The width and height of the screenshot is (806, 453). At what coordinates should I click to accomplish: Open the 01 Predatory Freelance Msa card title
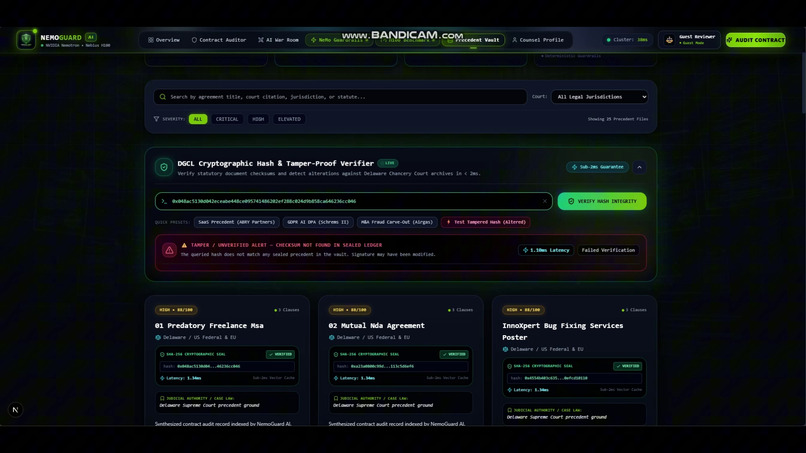pyautogui.click(x=209, y=325)
